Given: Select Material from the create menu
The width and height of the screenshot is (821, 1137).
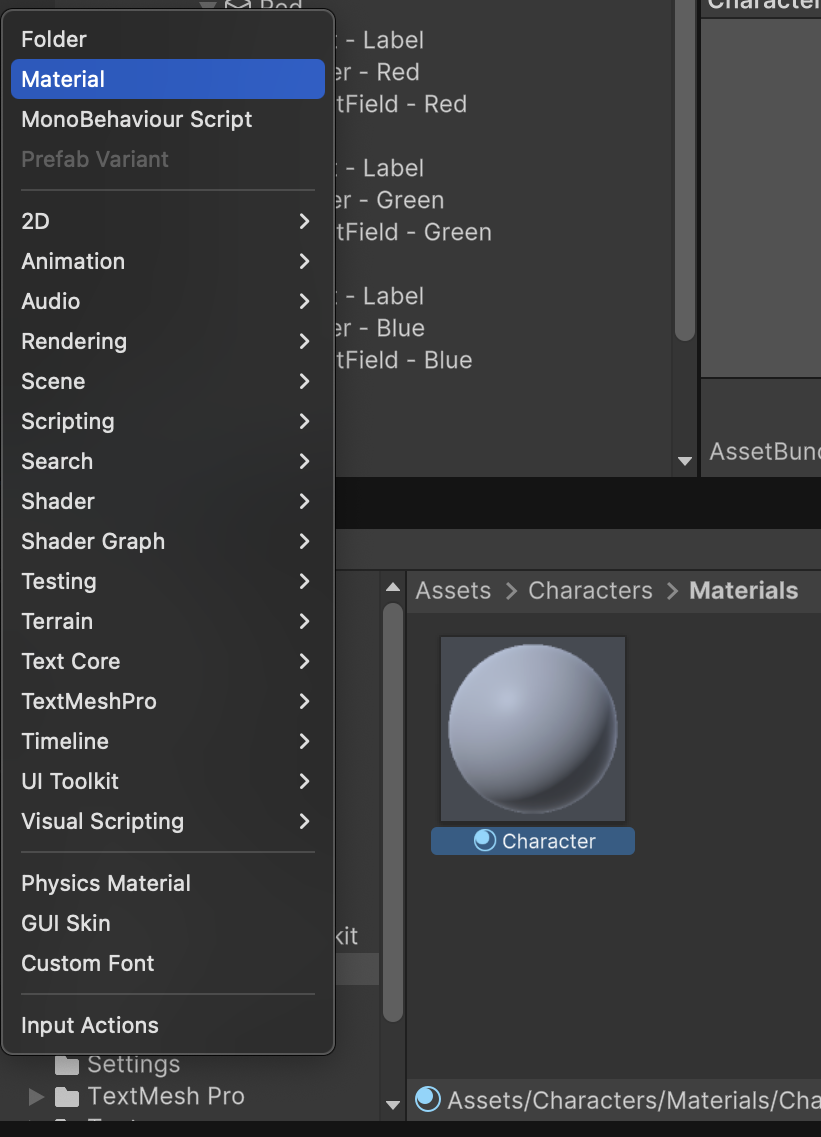Looking at the screenshot, I should coord(64,79).
